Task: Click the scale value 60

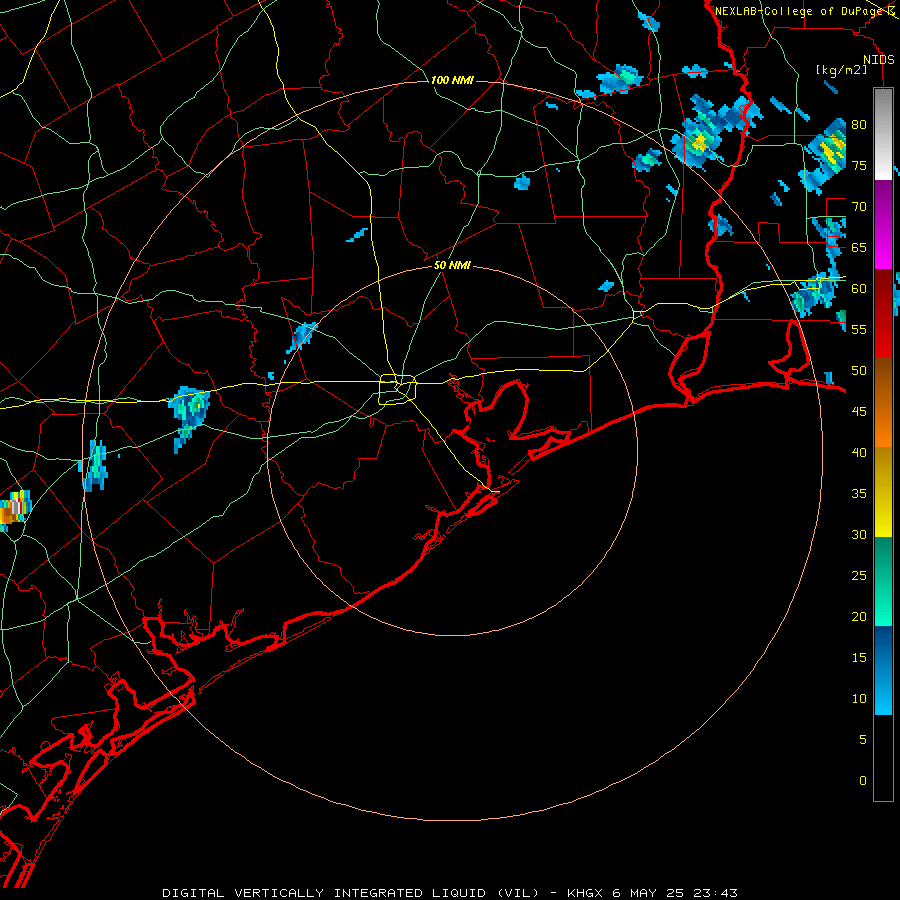Action: pyautogui.click(x=859, y=289)
